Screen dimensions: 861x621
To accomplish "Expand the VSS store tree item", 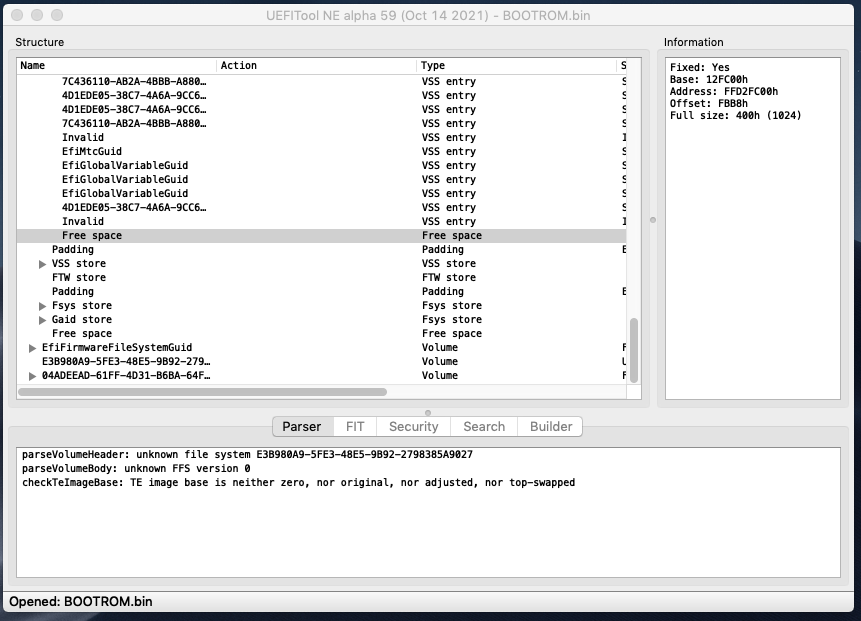I will [42, 264].
